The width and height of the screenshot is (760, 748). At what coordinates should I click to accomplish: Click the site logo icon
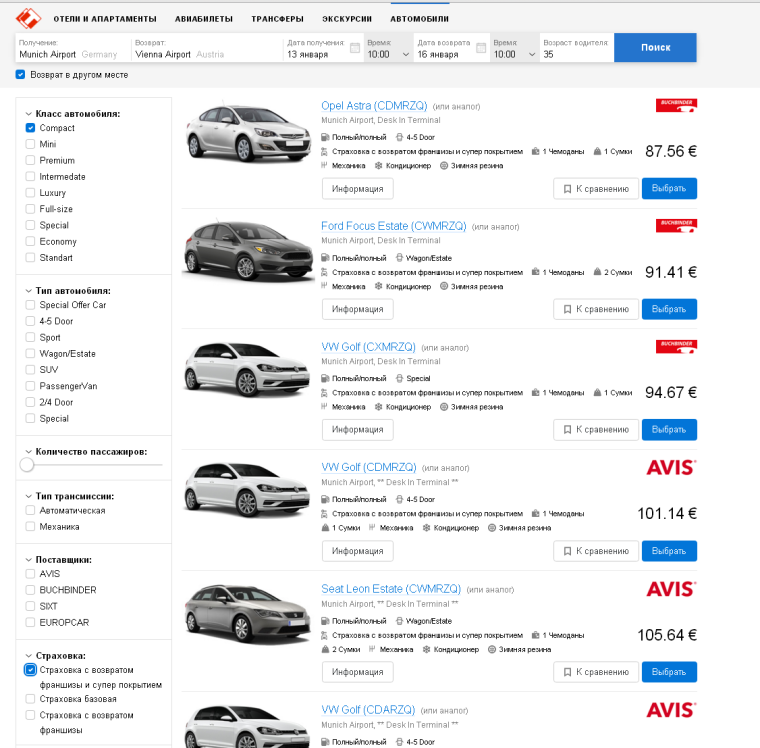pos(30,18)
